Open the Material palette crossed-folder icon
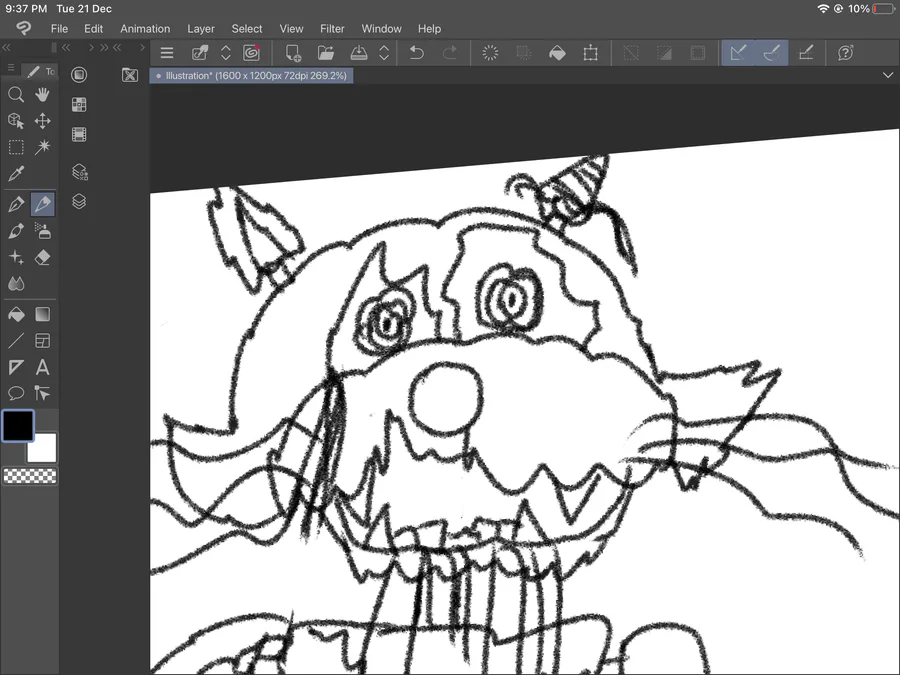Image resolution: width=900 pixels, height=675 pixels. 130,75
